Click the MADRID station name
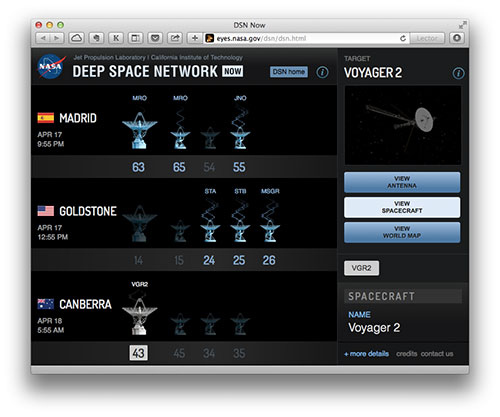This screenshot has width=500, height=417. pyautogui.click(x=78, y=118)
